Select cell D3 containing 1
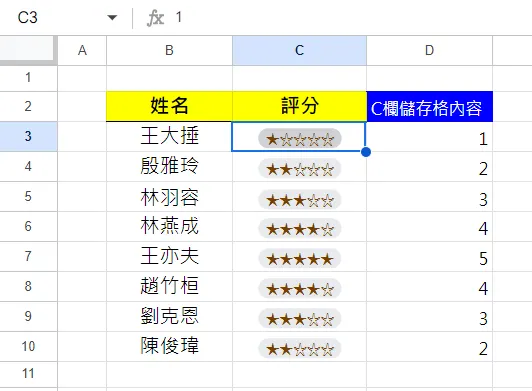Image resolution: width=532 pixels, height=391 pixels. pyautogui.click(x=430, y=136)
